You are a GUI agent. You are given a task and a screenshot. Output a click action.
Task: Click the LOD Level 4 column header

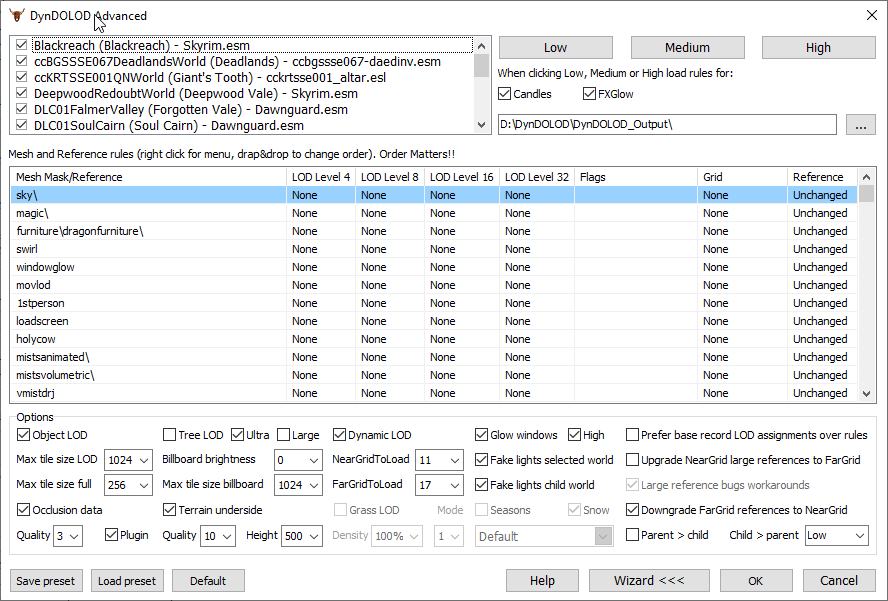point(321,177)
